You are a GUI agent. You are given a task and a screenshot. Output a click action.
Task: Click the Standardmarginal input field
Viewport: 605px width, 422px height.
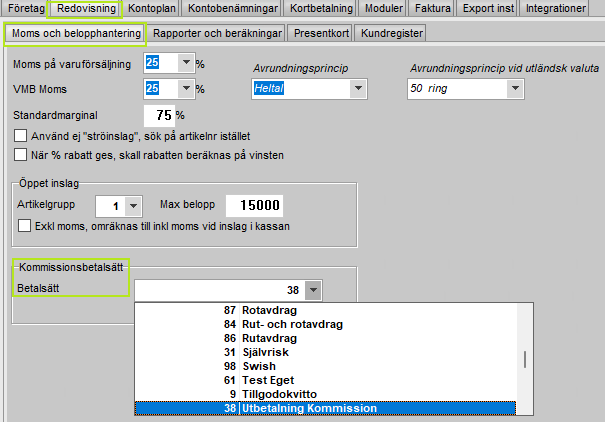click(159, 114)
